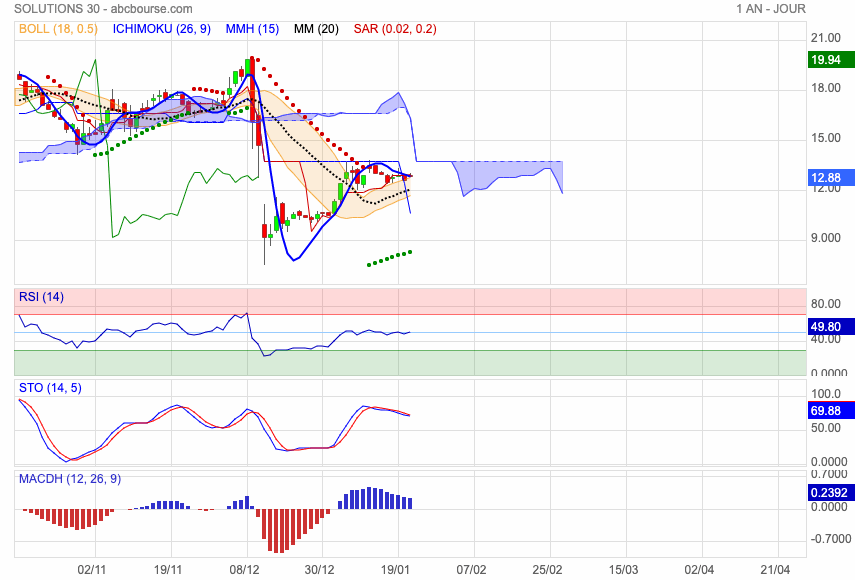Click the 21/04 date on time axis
The image size is (855, 580).
click(x=775, y=570)
